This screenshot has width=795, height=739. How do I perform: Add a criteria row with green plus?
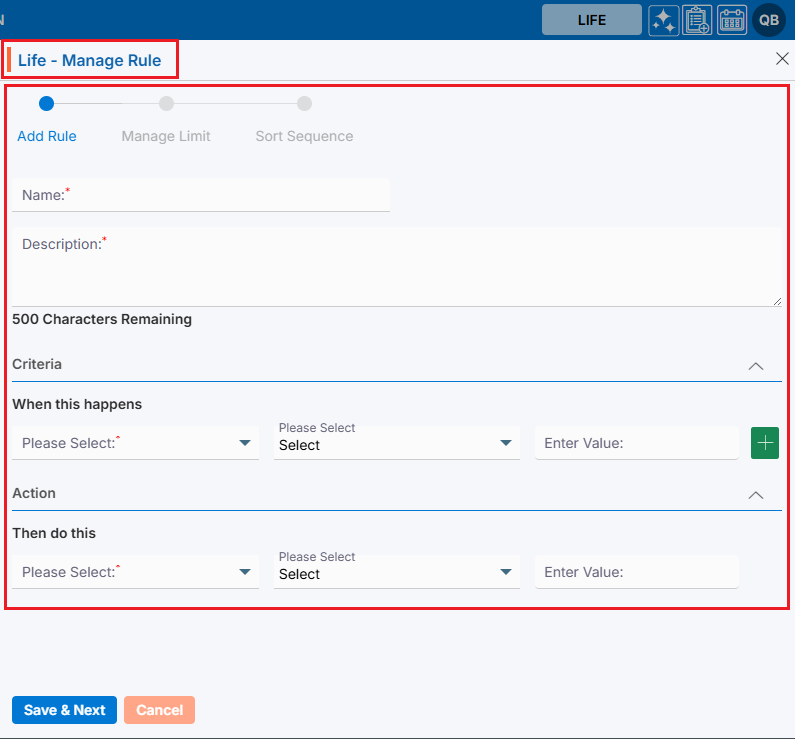coord(765,443)
